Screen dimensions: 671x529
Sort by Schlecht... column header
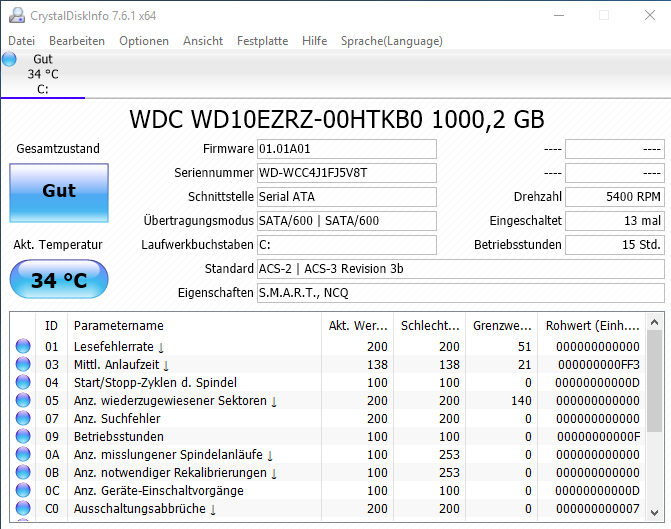(x=430, y=326)
